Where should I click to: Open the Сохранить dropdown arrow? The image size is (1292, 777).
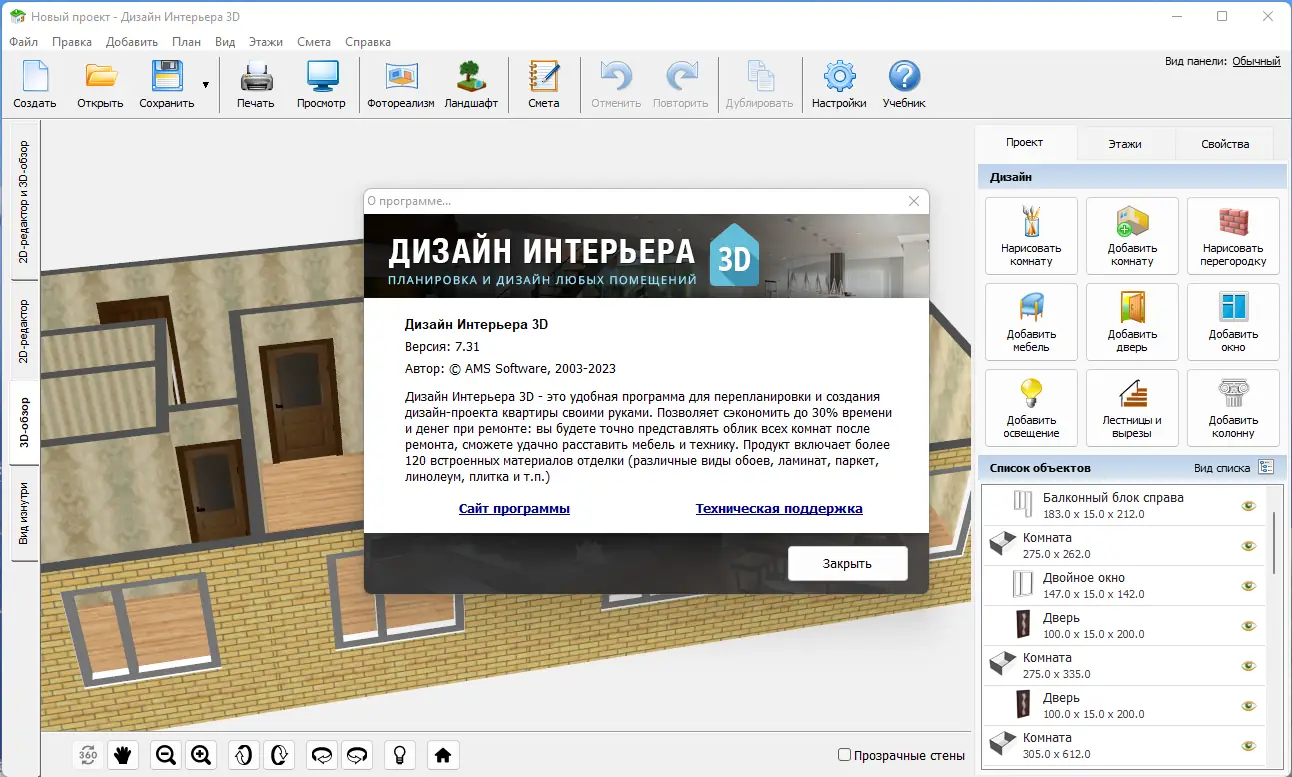pyautogui.click(x=206, y=85)
